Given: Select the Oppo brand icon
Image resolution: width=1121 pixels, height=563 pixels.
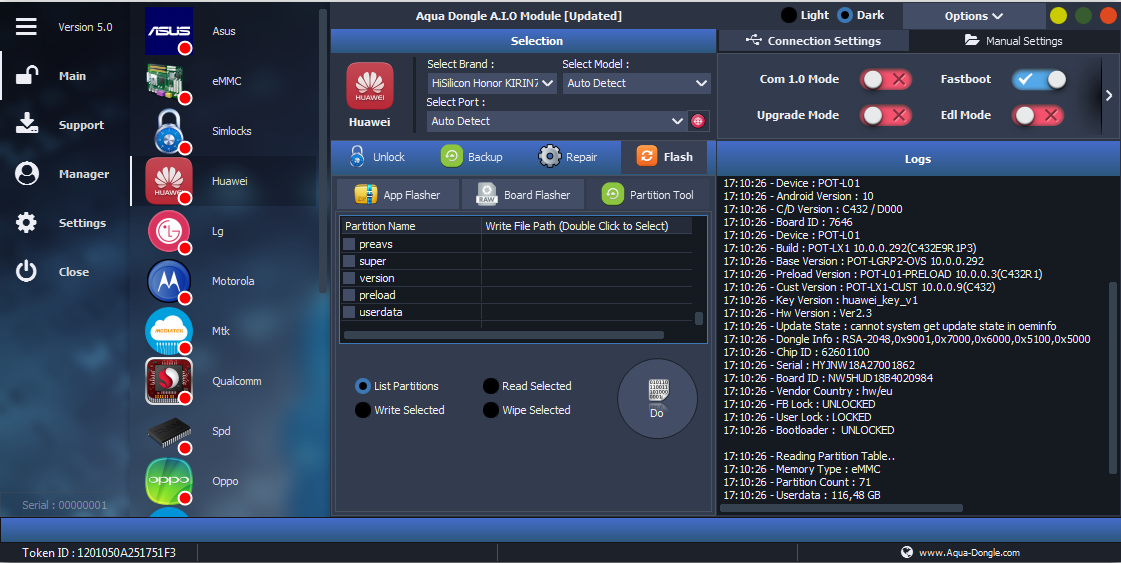Looking at the screenshot, I should 169,481.
